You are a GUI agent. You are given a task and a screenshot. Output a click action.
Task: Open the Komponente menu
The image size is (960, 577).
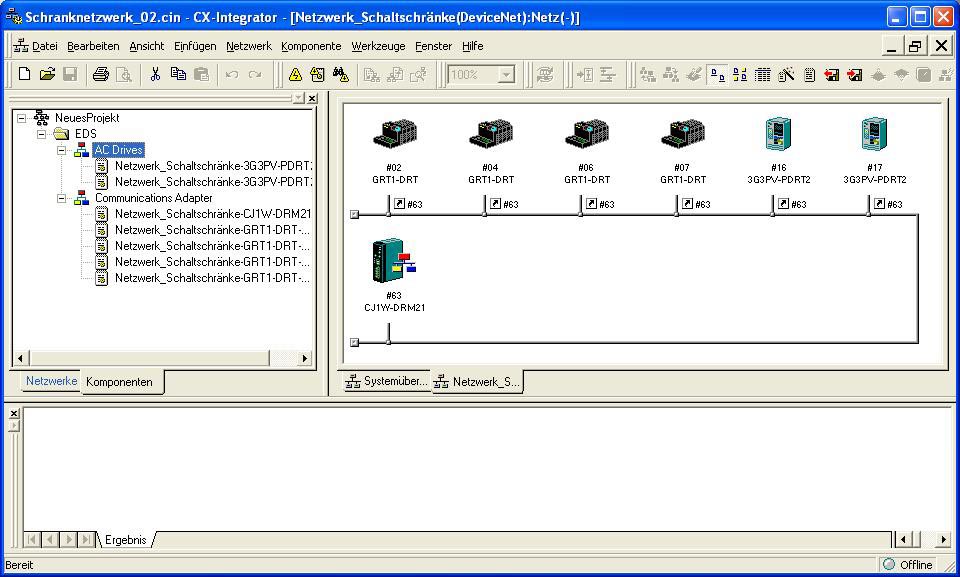pos(311,46)
